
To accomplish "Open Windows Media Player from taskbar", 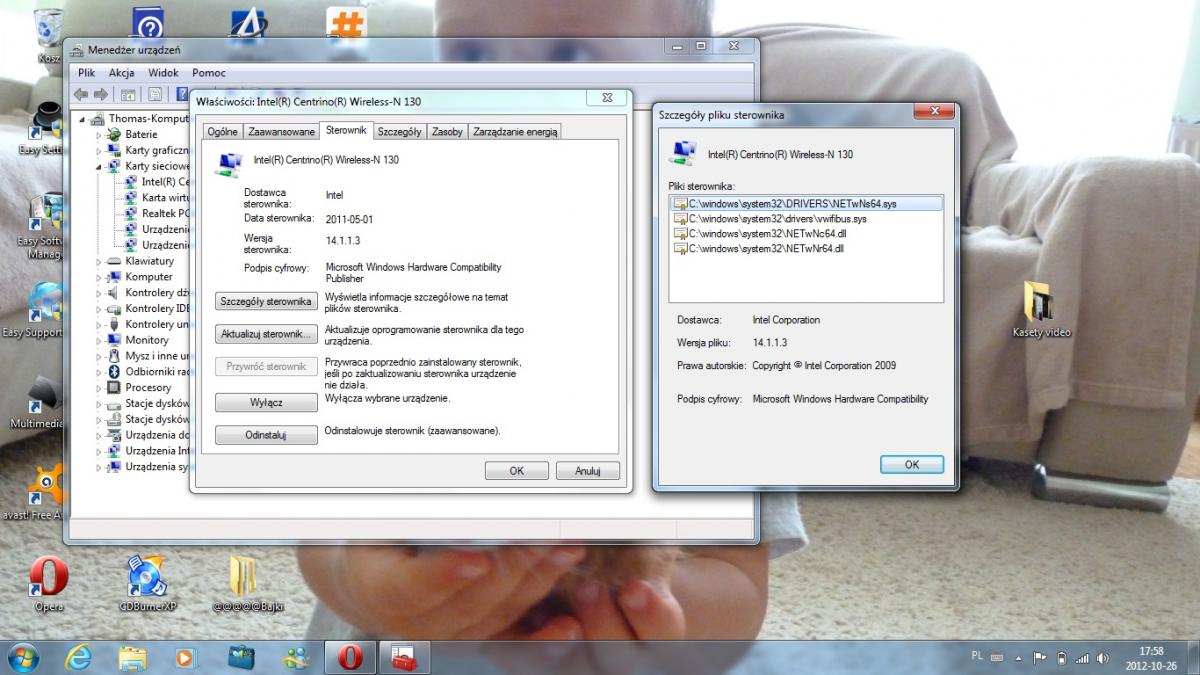I will click(x=186, y=657).
